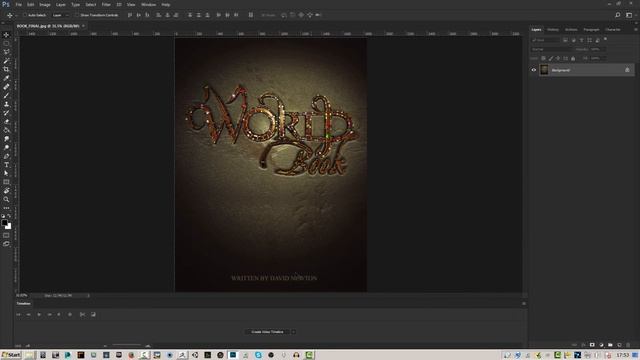
Task: Toggle the adjustment layer filter
Action: [x=573, y=40]
